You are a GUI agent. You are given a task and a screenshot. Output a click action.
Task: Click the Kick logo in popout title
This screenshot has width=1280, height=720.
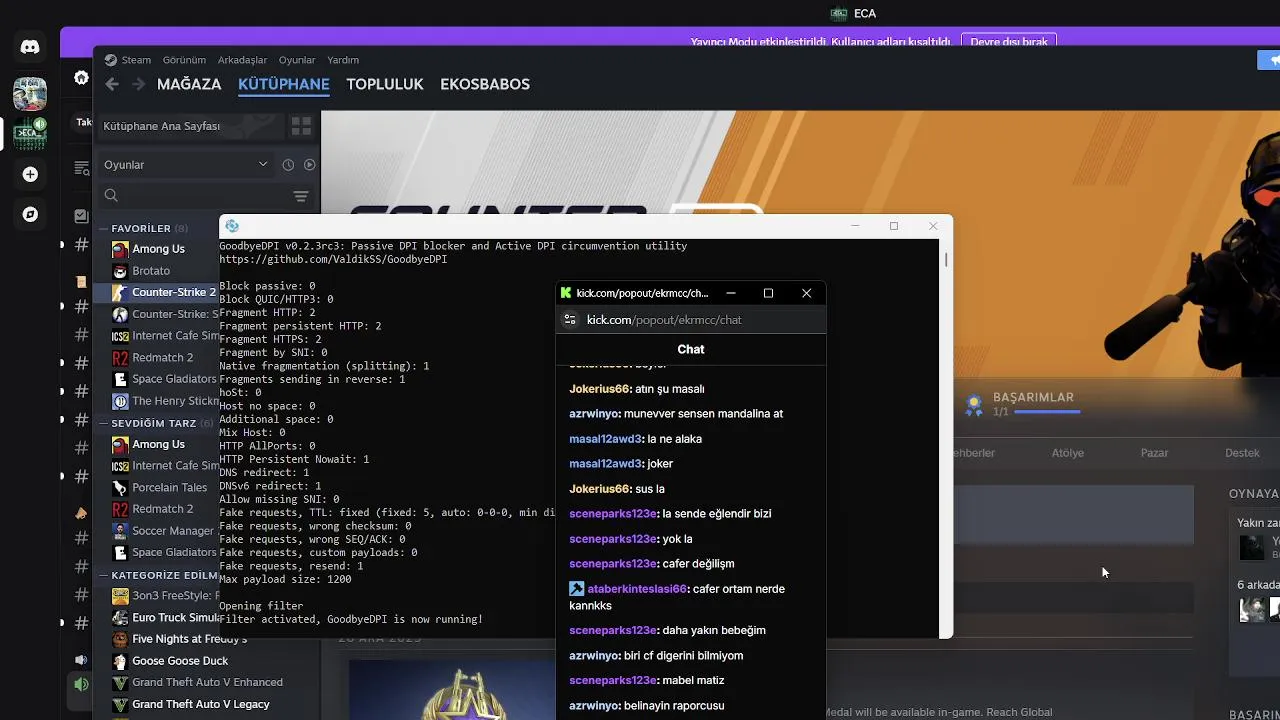pos(566,293)
